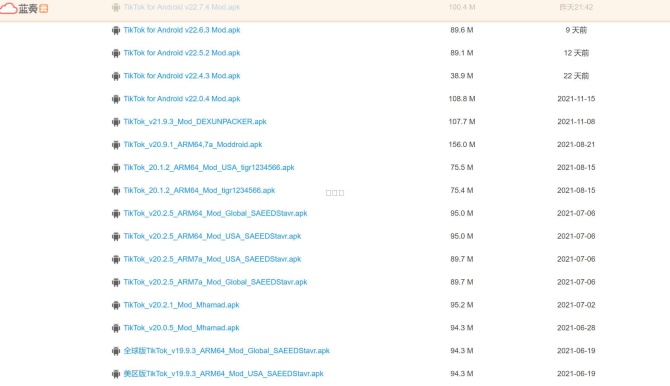Screen dimensions: 670x386
Task: Click Android icon beside 20.1.2_ARM64_Mod_tigr1234566.apk
Action: (116, 191)
